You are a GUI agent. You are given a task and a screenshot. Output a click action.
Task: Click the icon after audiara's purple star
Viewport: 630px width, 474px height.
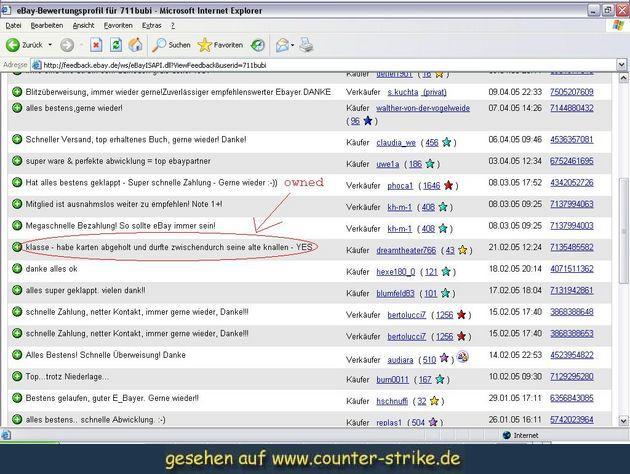tap(462, 357)
